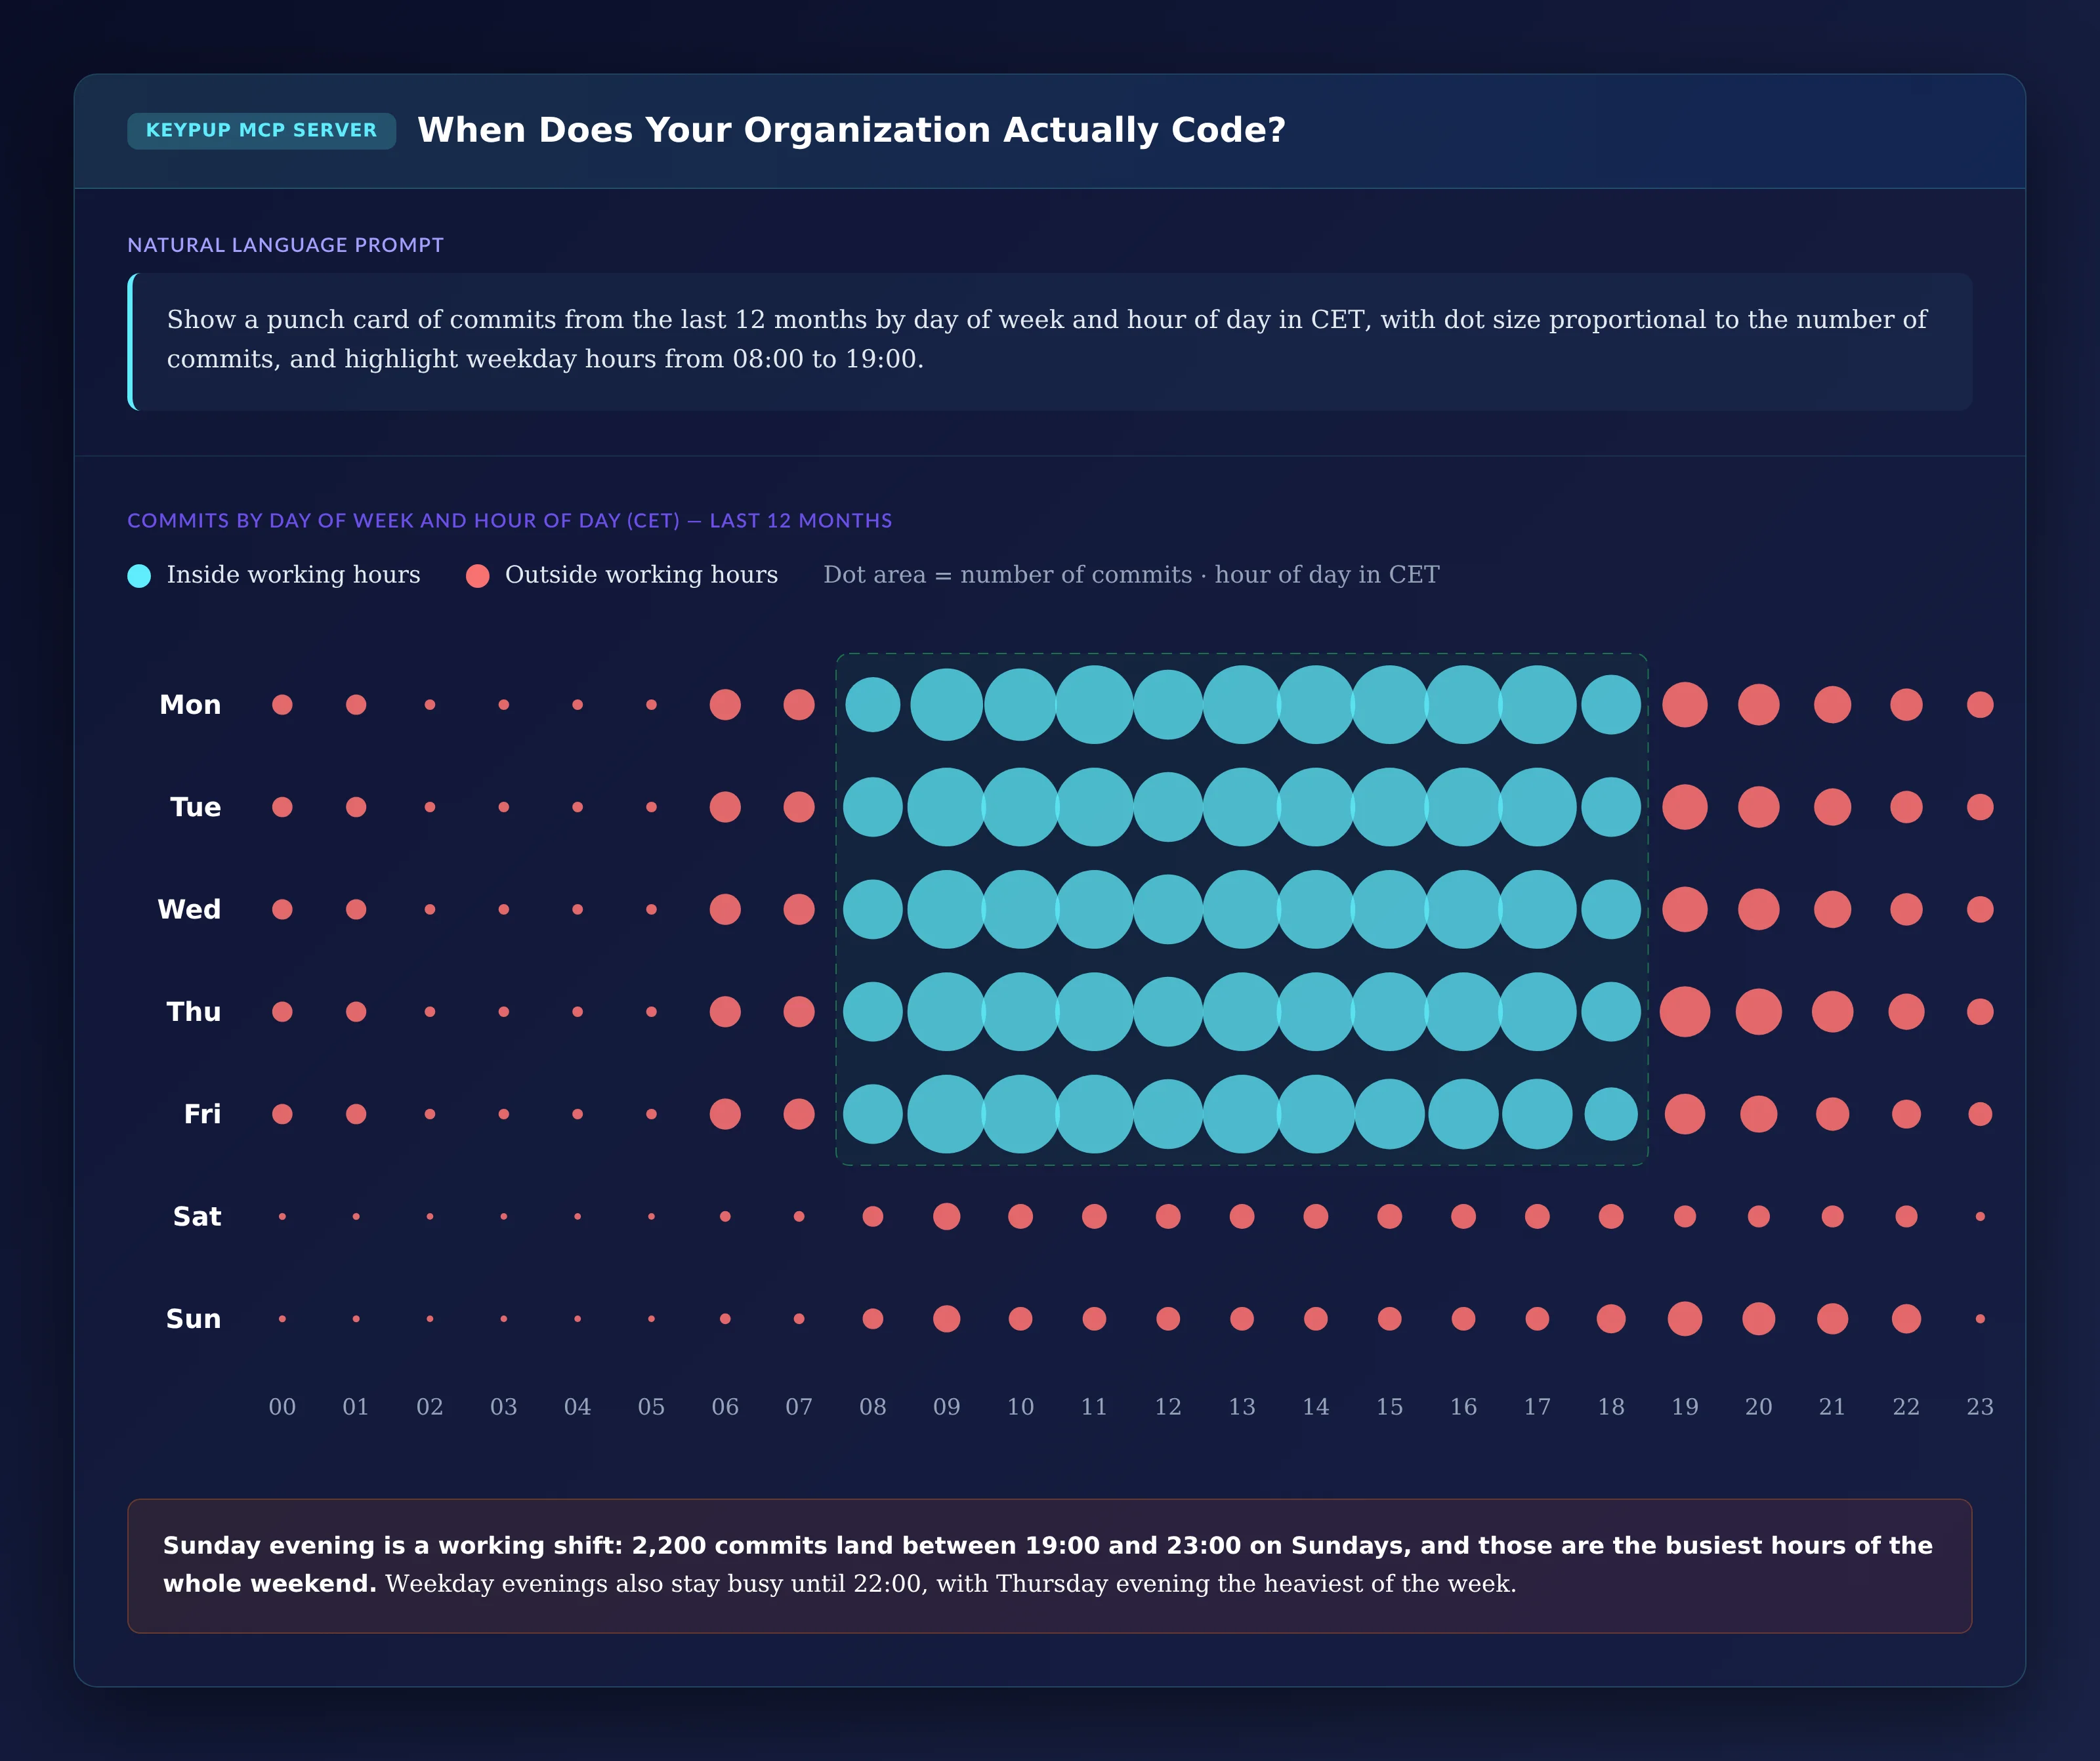
Task: Click the When Does Your Organization Actually Code title
Action: click(x=851, y=131)
